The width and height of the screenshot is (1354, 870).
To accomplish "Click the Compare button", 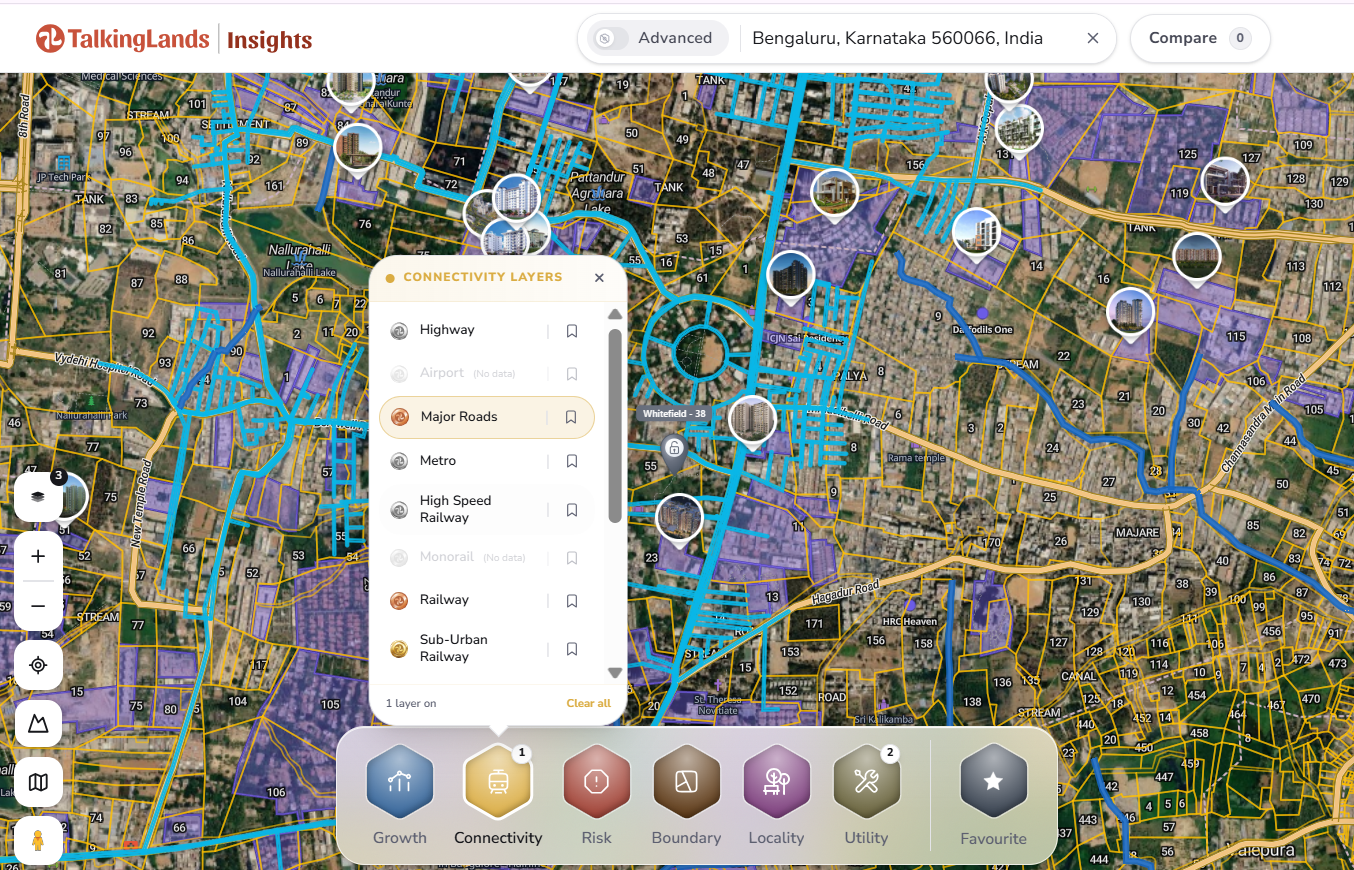I will click(1200, 38).
